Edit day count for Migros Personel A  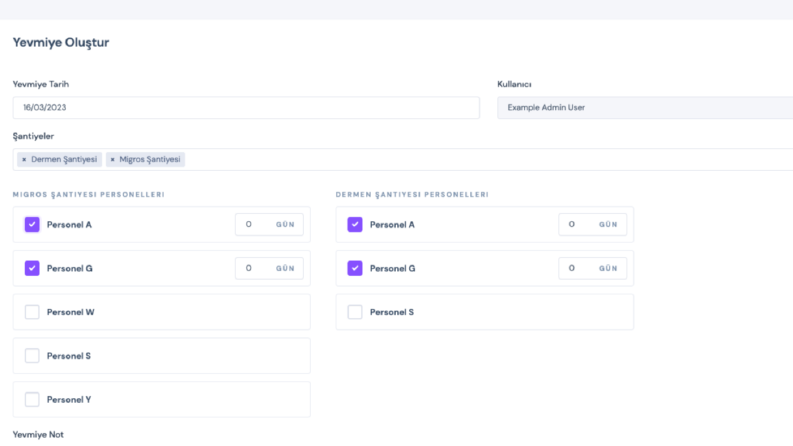click(x=269, y=225)
